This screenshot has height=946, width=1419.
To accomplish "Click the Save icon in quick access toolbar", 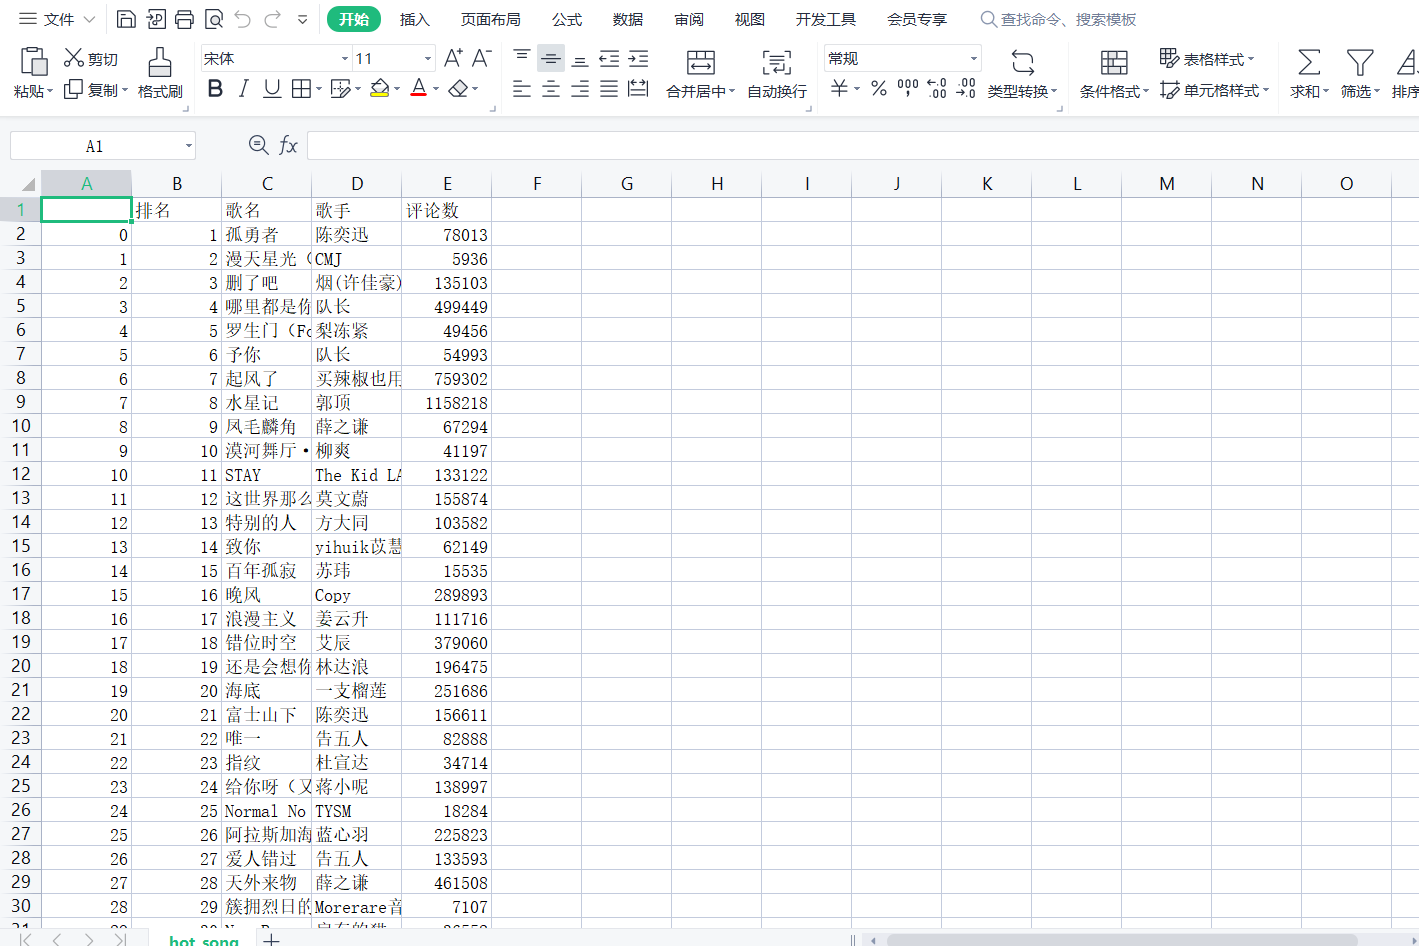I will tap(126, 19).
